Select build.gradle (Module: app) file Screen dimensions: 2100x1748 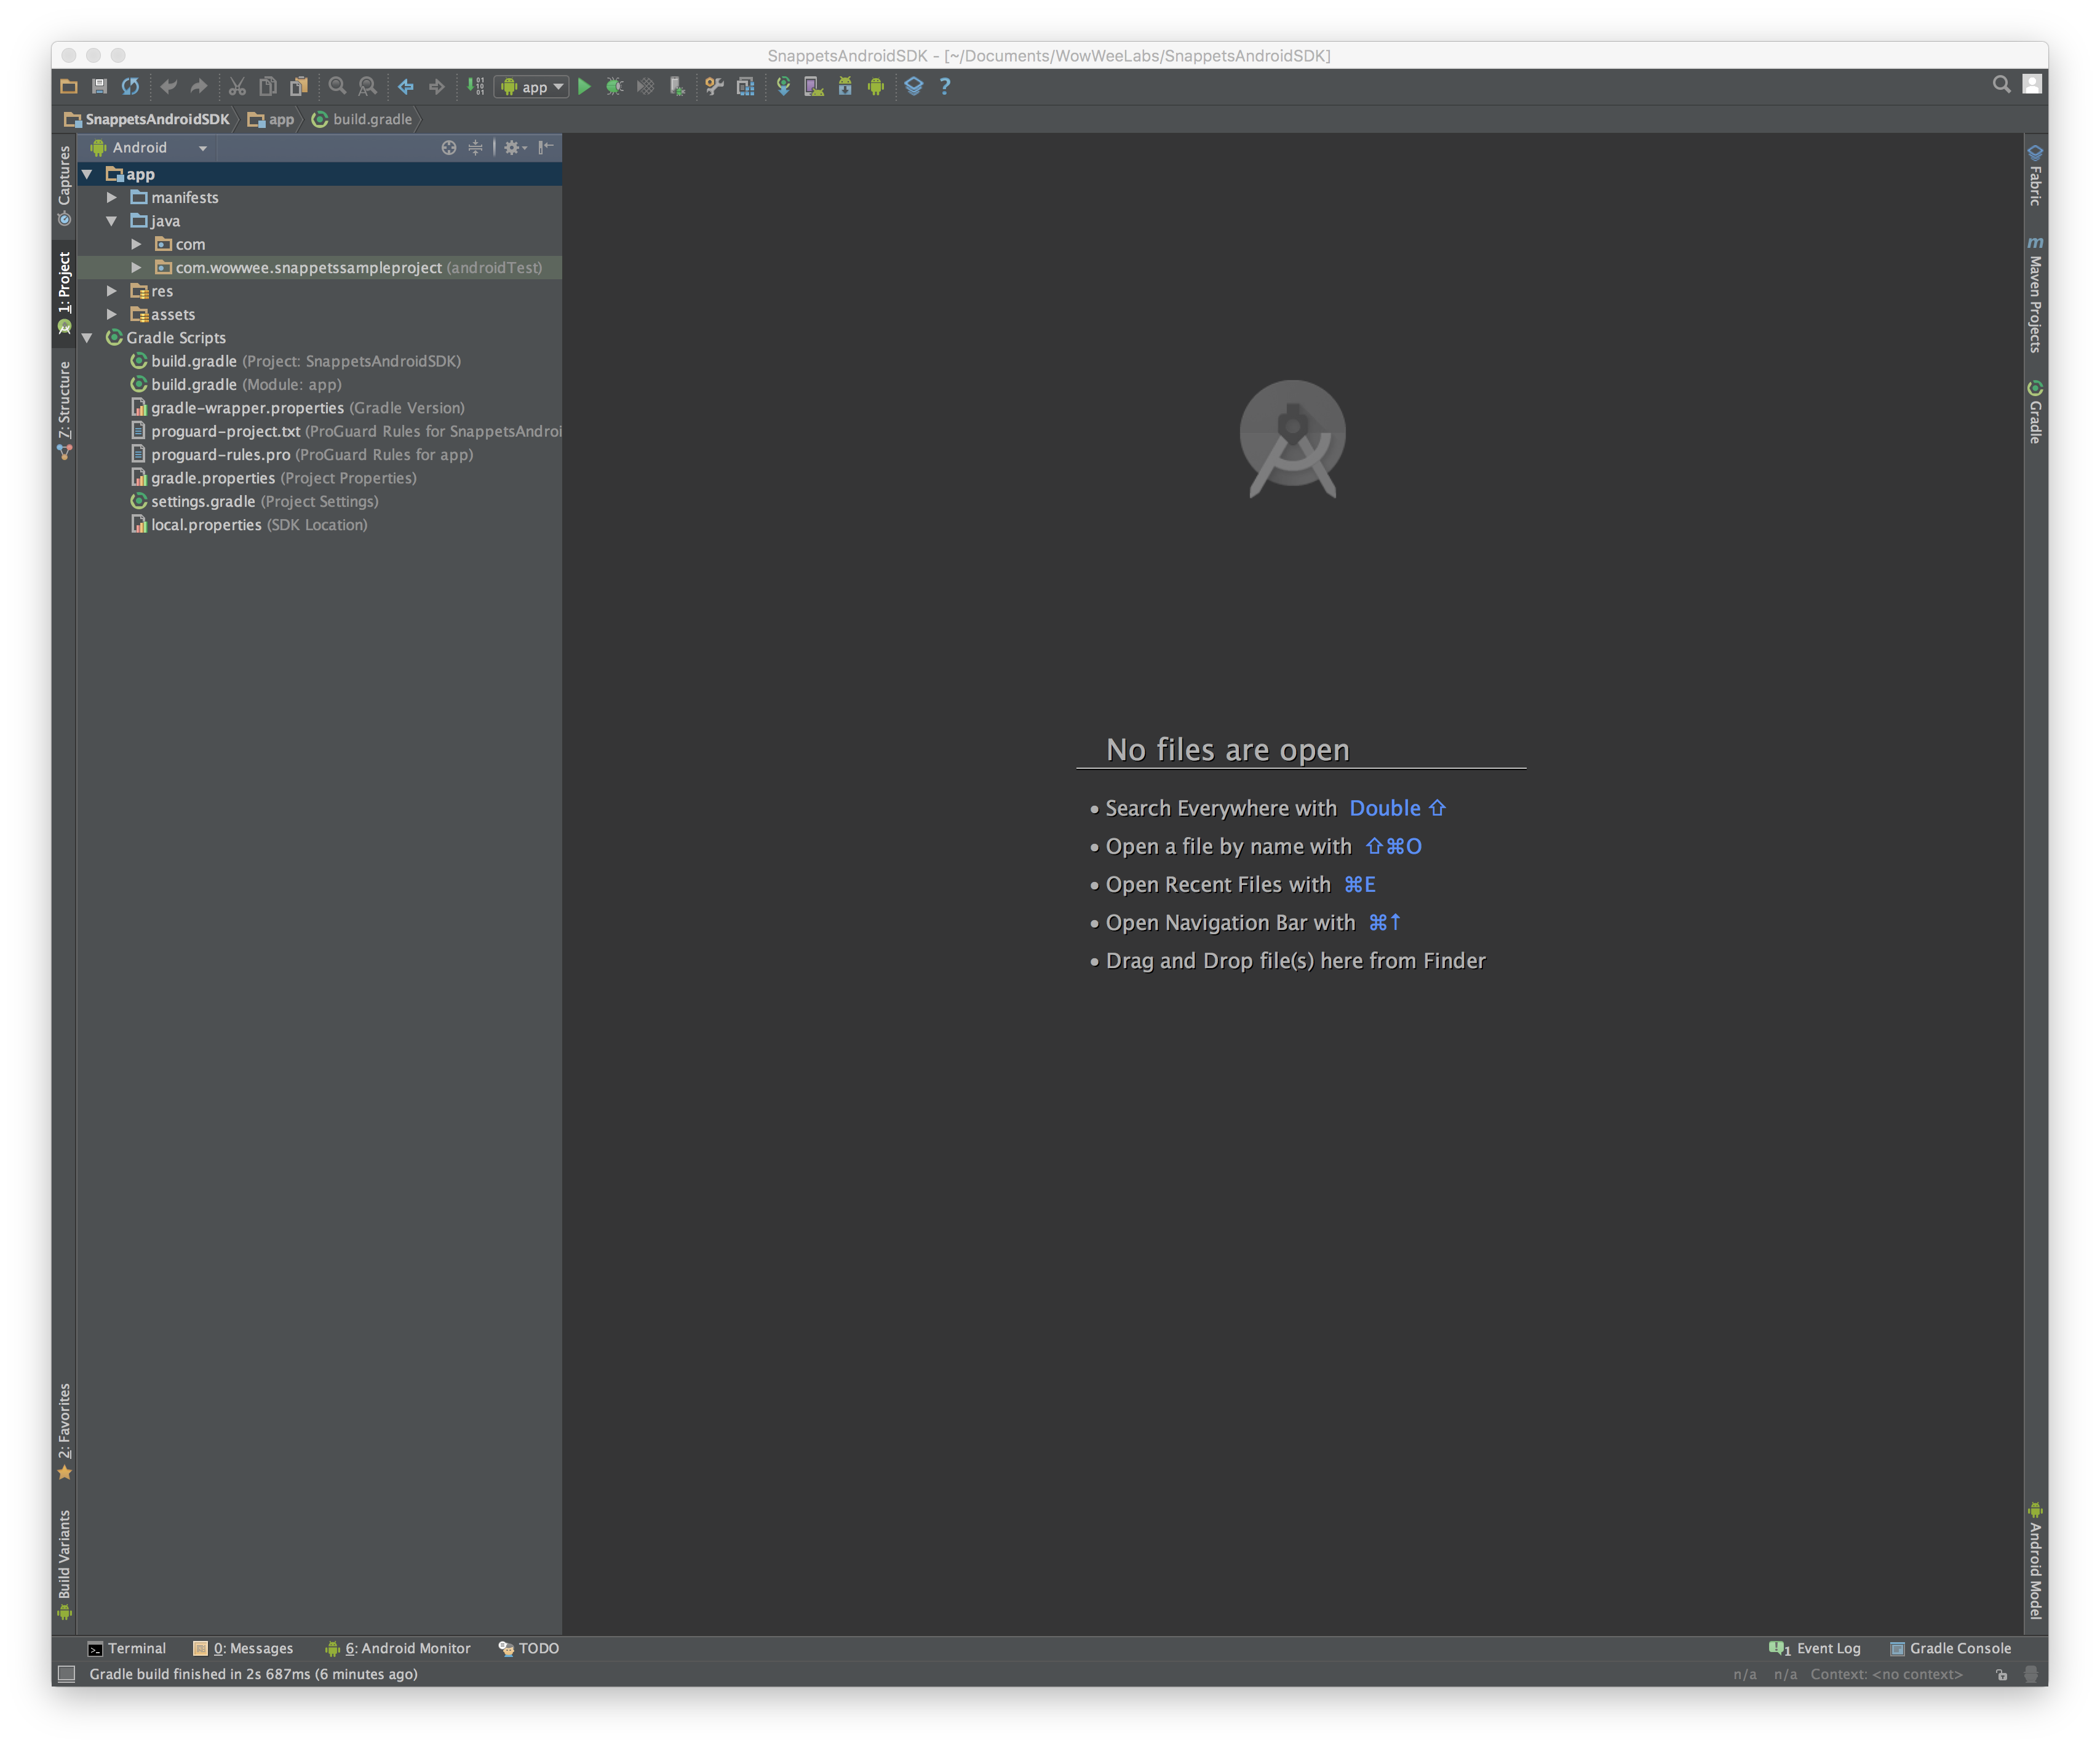(x=194, y=385)
